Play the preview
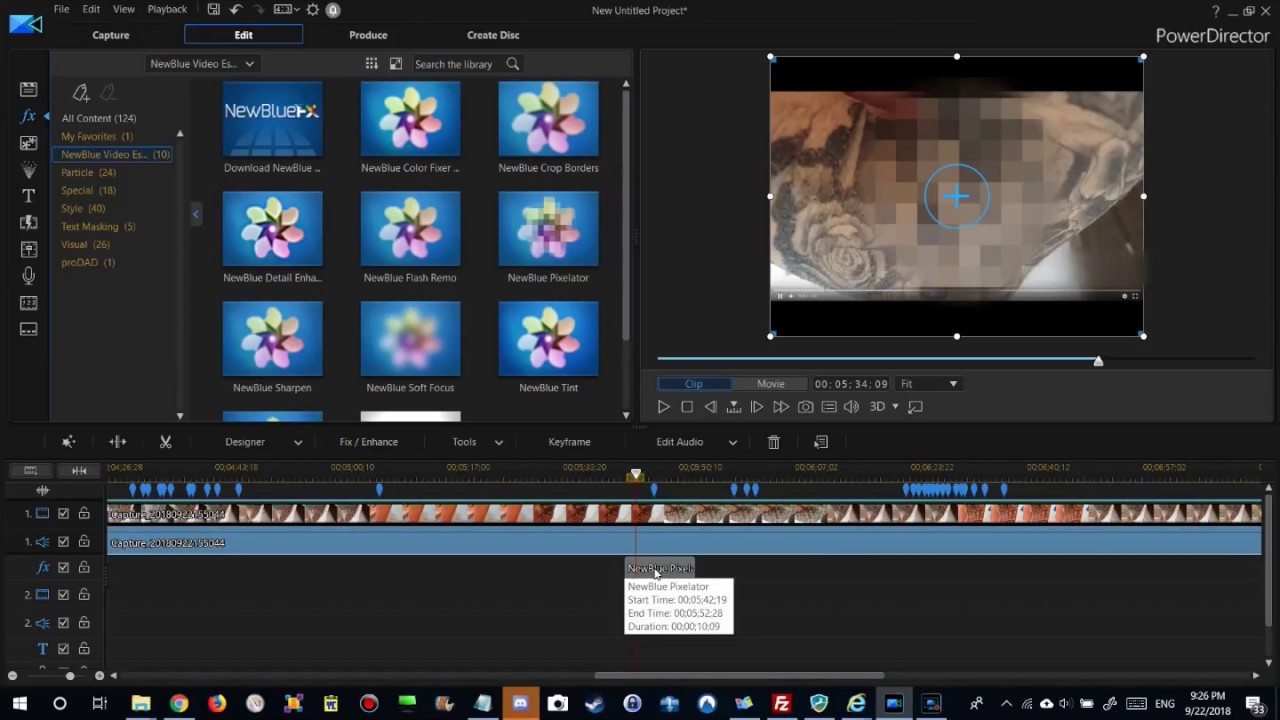 (663, 407)
